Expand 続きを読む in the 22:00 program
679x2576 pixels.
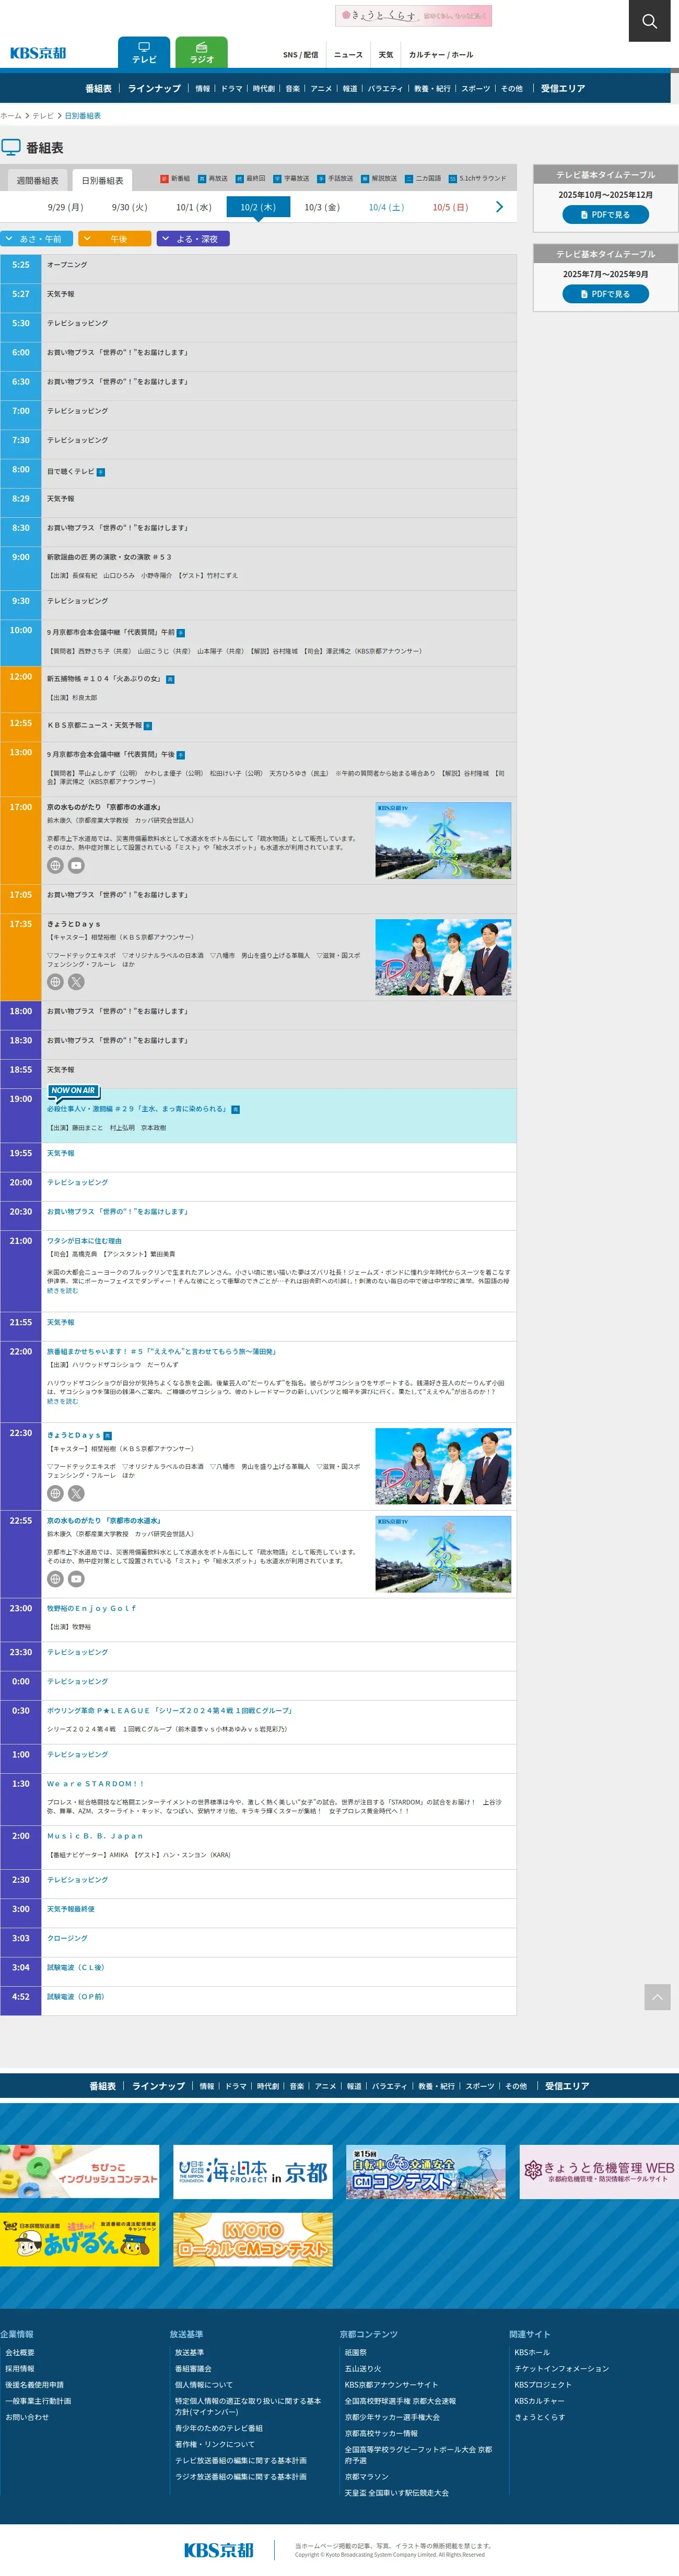[x=62, y=1401]
